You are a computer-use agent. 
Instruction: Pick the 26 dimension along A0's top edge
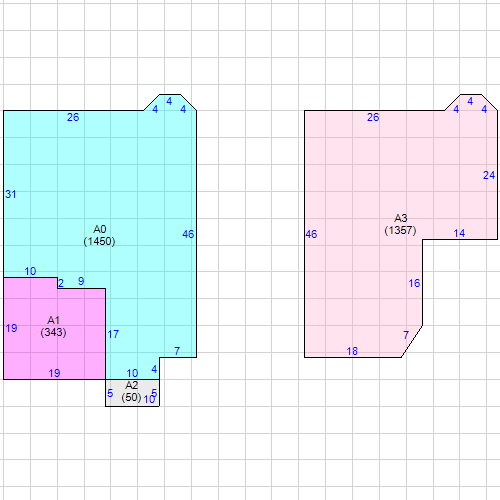point(73,117)
